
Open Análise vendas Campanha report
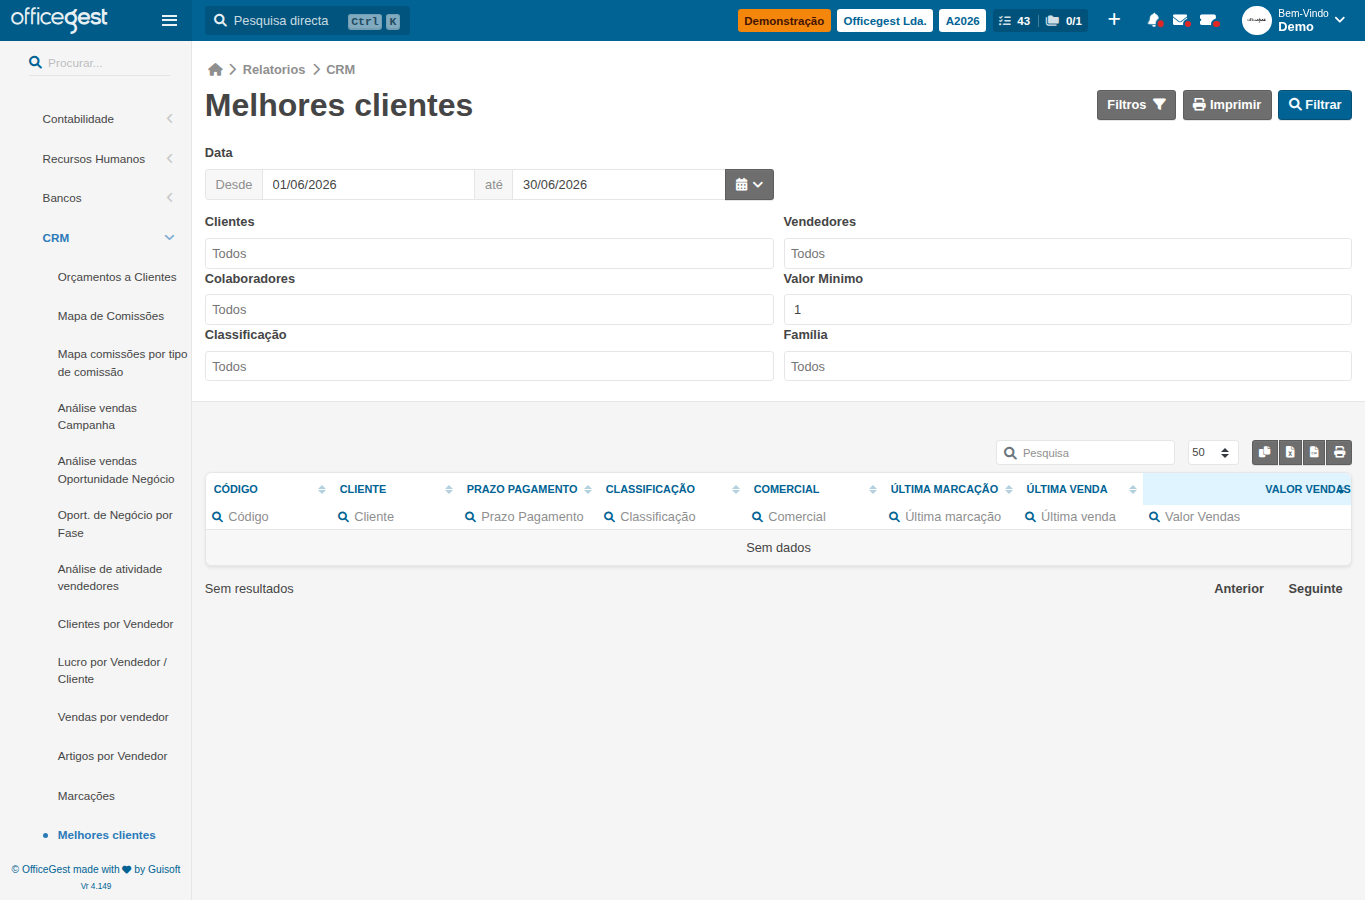(x=97, y=416)
